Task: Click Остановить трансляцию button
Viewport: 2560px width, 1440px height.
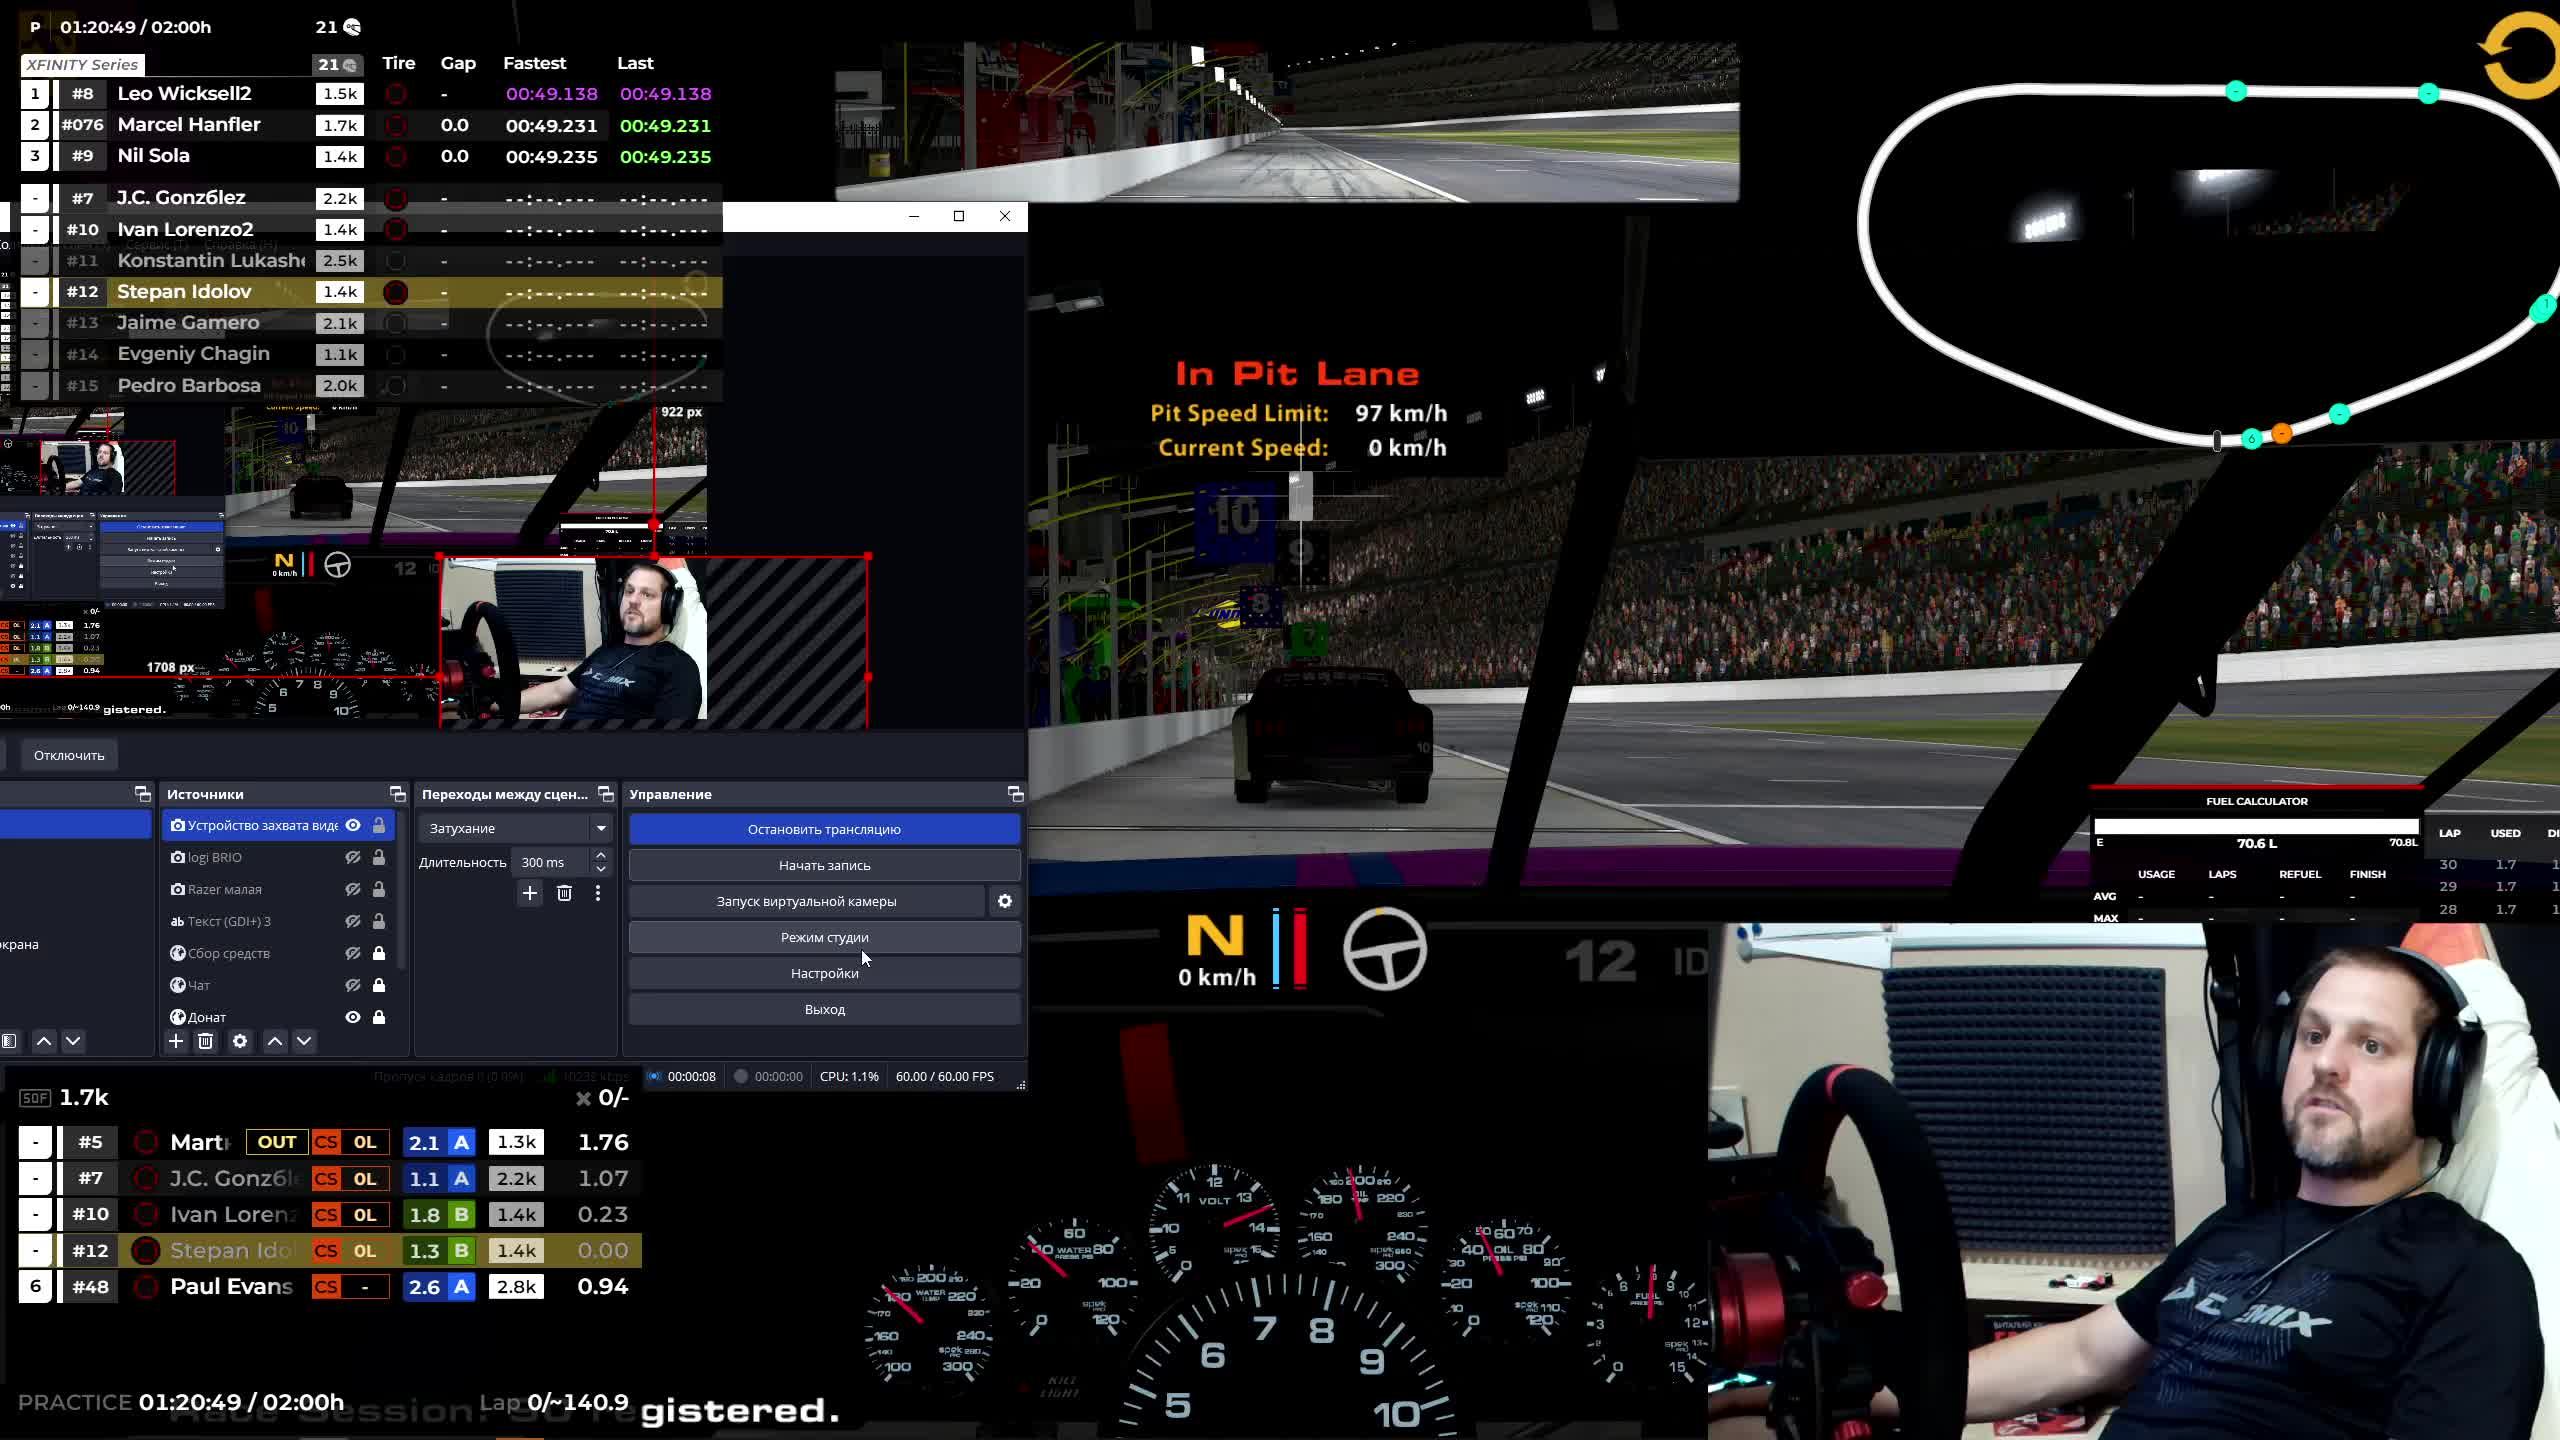Action: [824, 829]
